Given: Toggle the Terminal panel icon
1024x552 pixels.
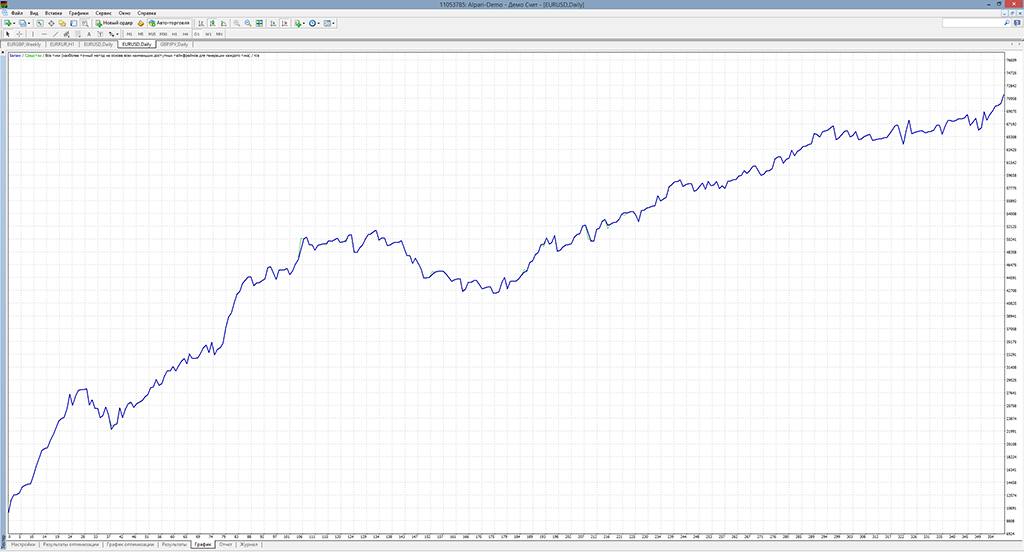Looking at the screenshot, I should 73,23.
